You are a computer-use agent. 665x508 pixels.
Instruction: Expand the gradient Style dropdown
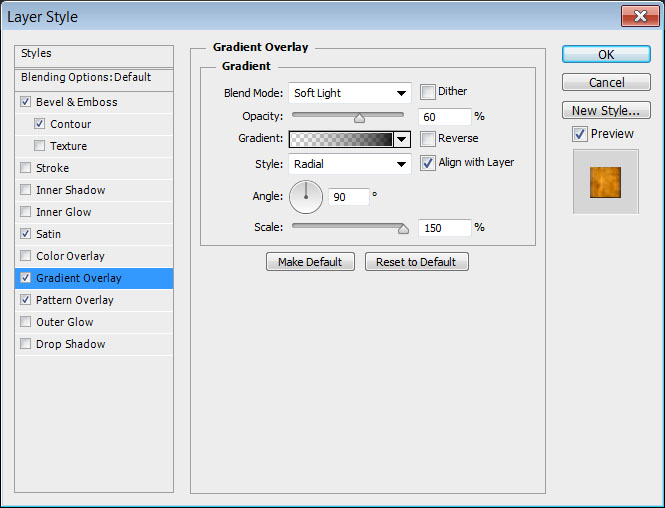coord(350,164)
